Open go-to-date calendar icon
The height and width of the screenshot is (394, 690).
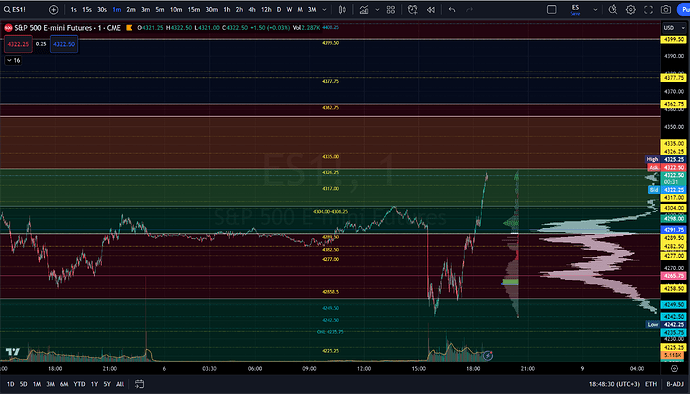139,384
